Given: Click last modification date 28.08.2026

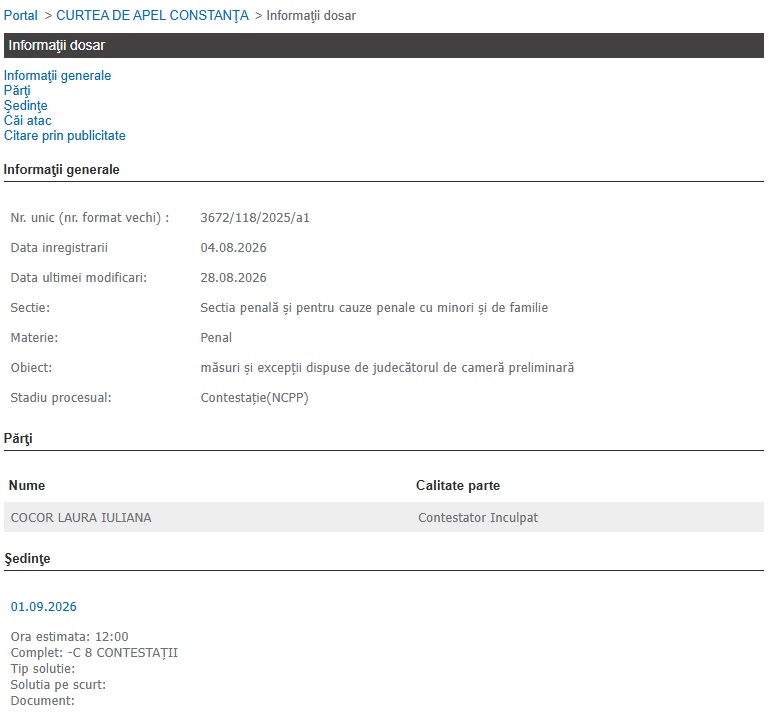Looking at the screenshot, I should (x=233, y=278).
